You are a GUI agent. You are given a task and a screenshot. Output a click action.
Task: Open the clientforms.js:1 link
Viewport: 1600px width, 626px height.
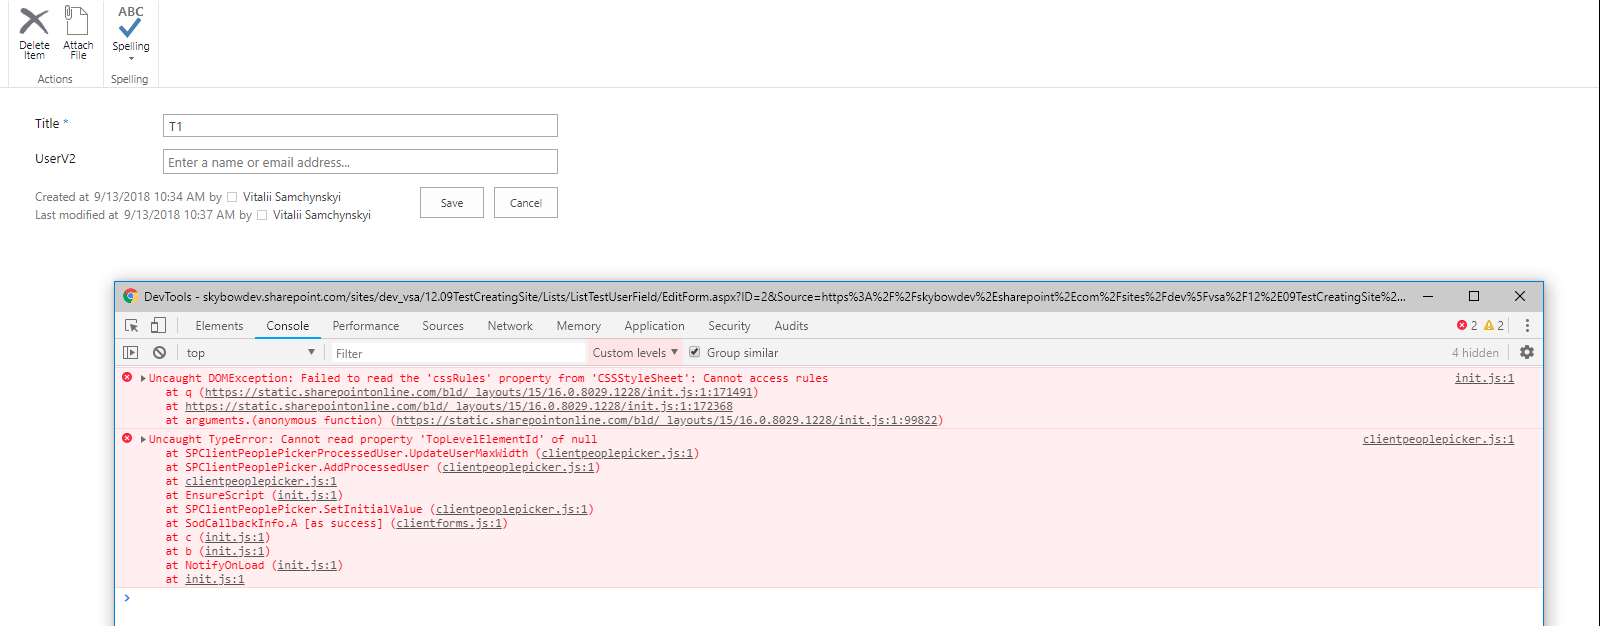(449, 523)
